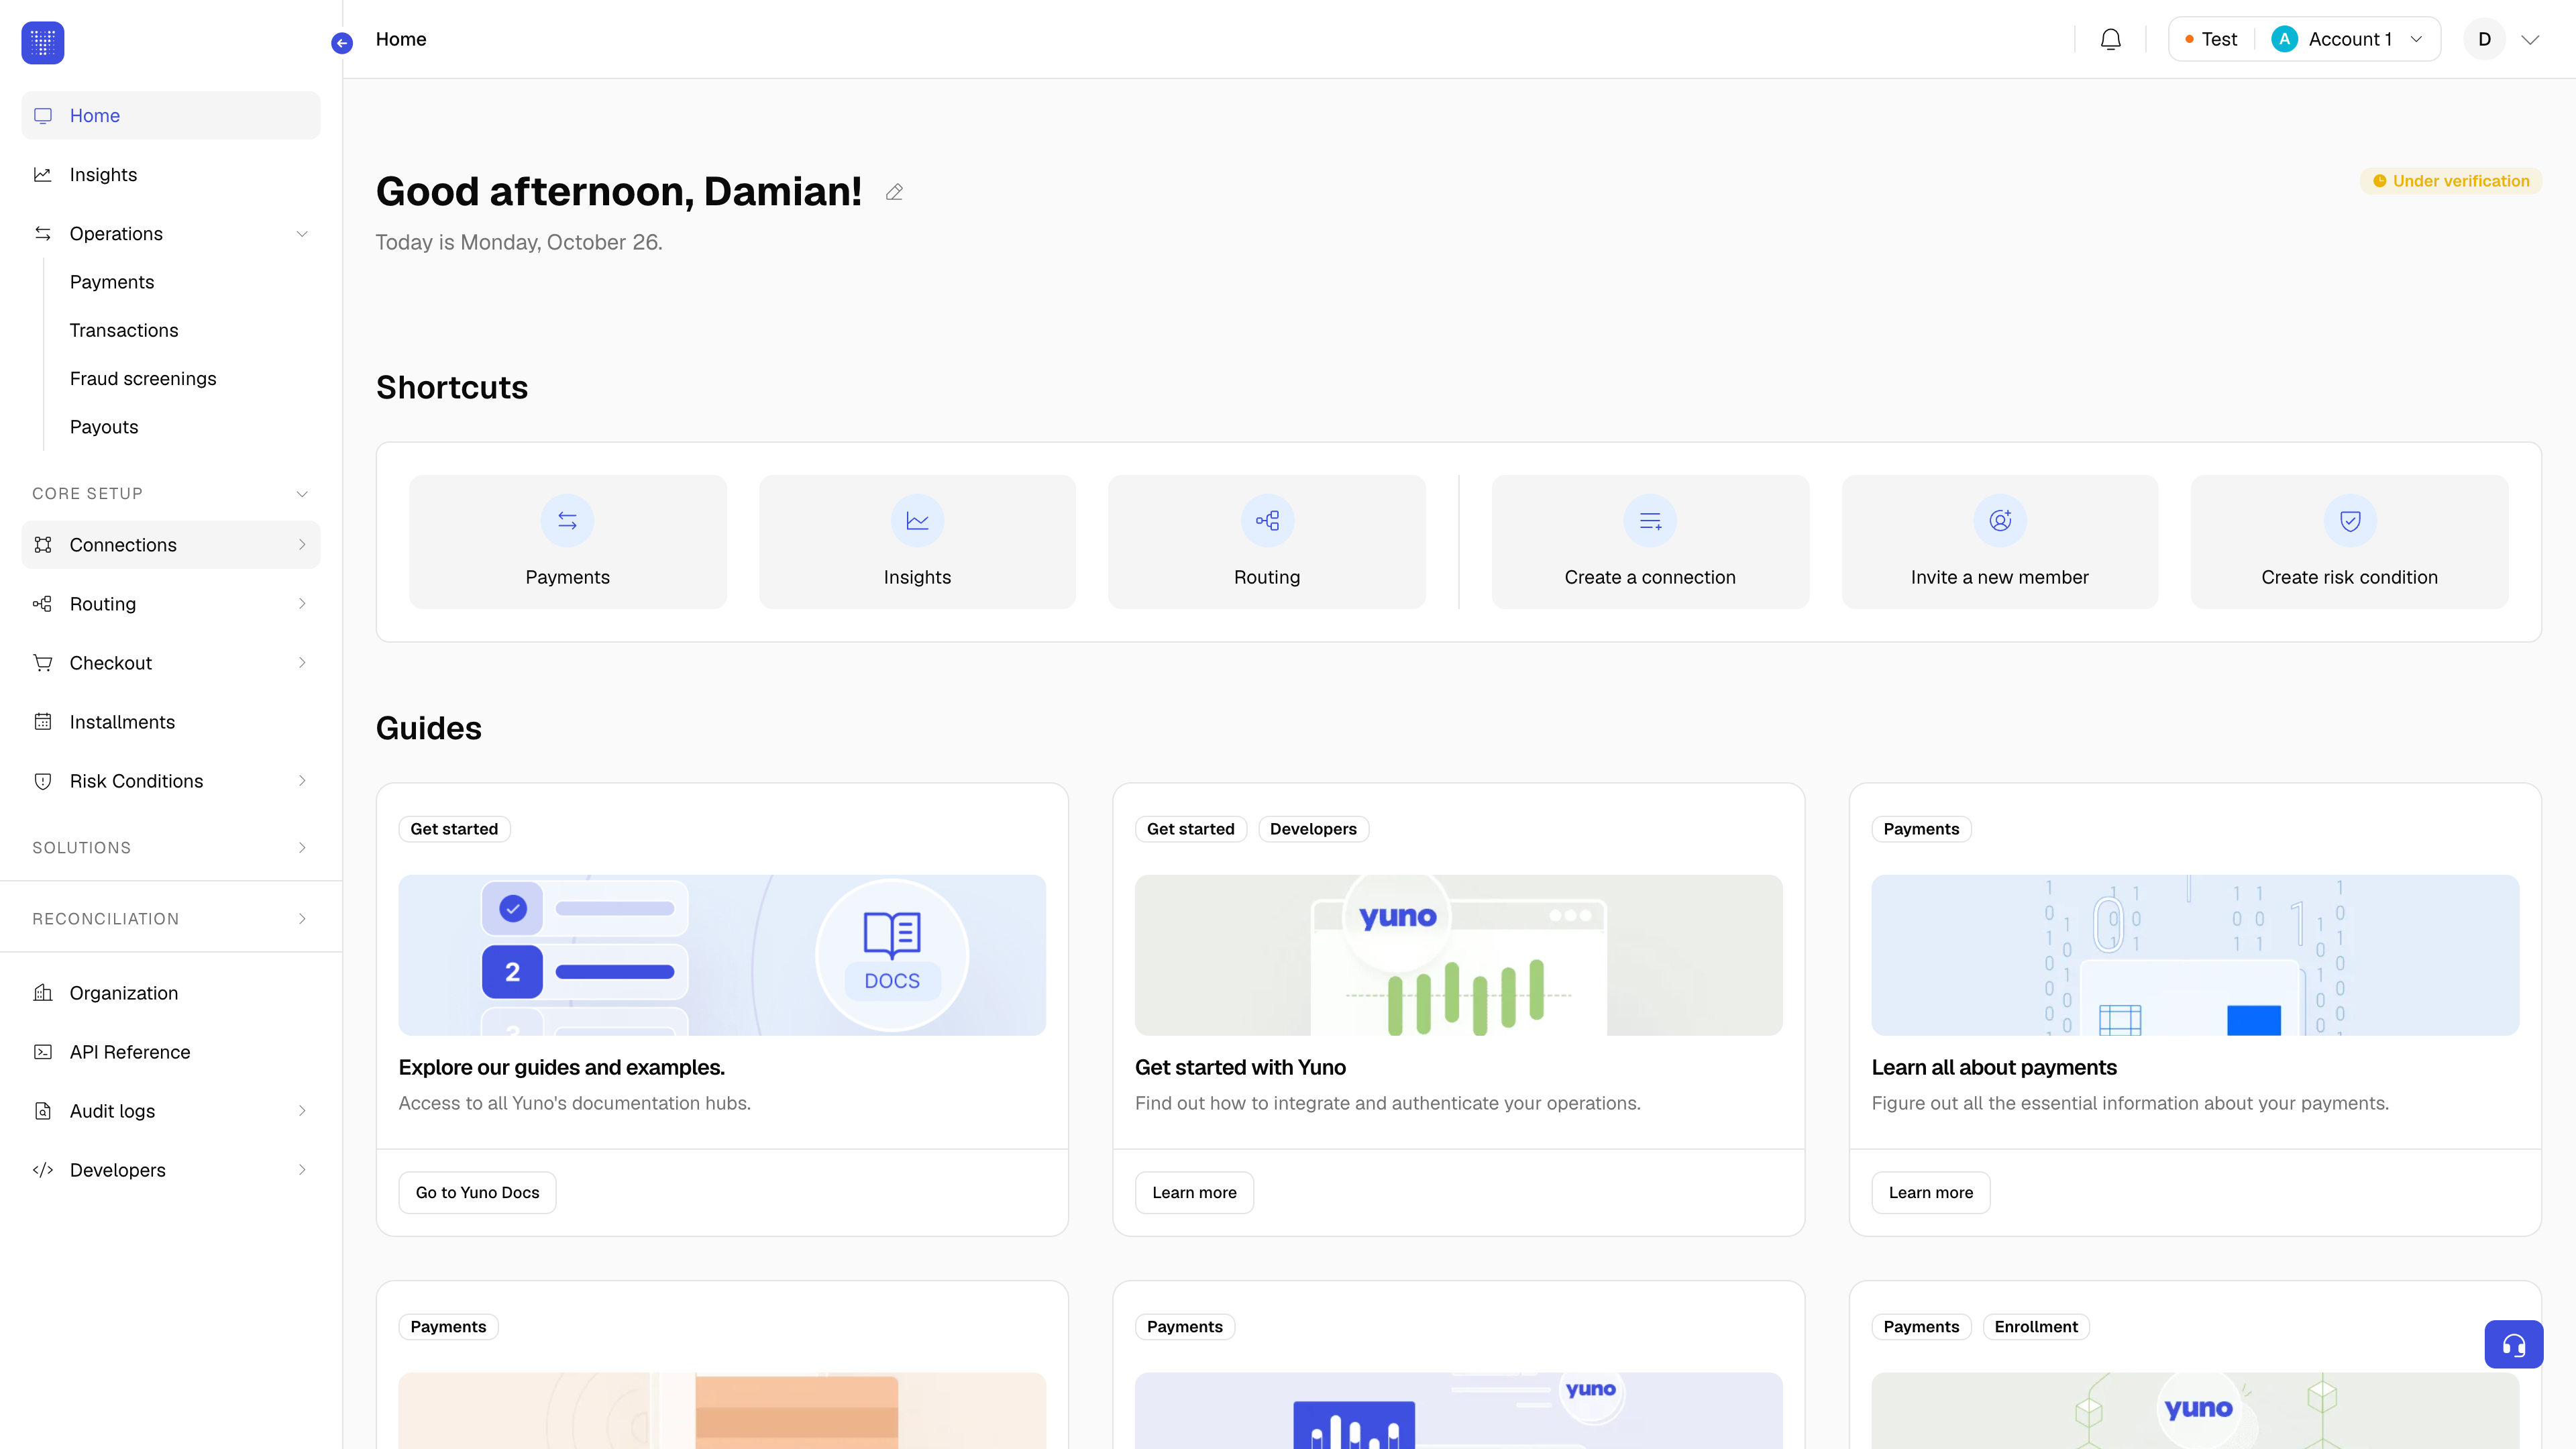Open Fraud screenings in sidebar
Screen dimensions: 2576x1449
tap(143, 379)
